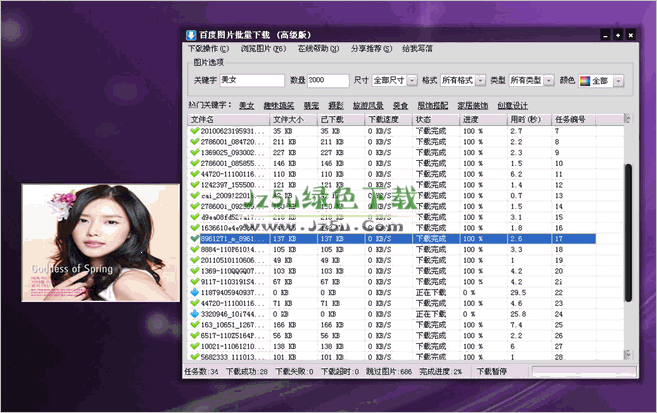Click the green check icon for 163_10651_1267
This screenshot has height=413, width=657.
tap(194, 325)
